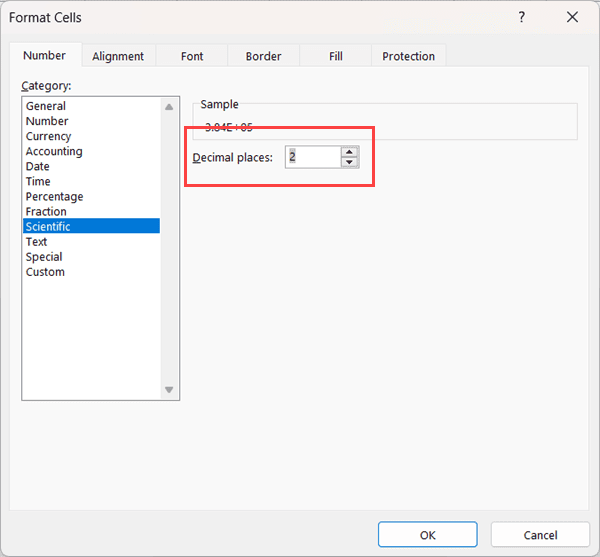This screenshot has height=557, width=600.
Task: Click the Help question mark icon
Action: click(x=521, y=17)
